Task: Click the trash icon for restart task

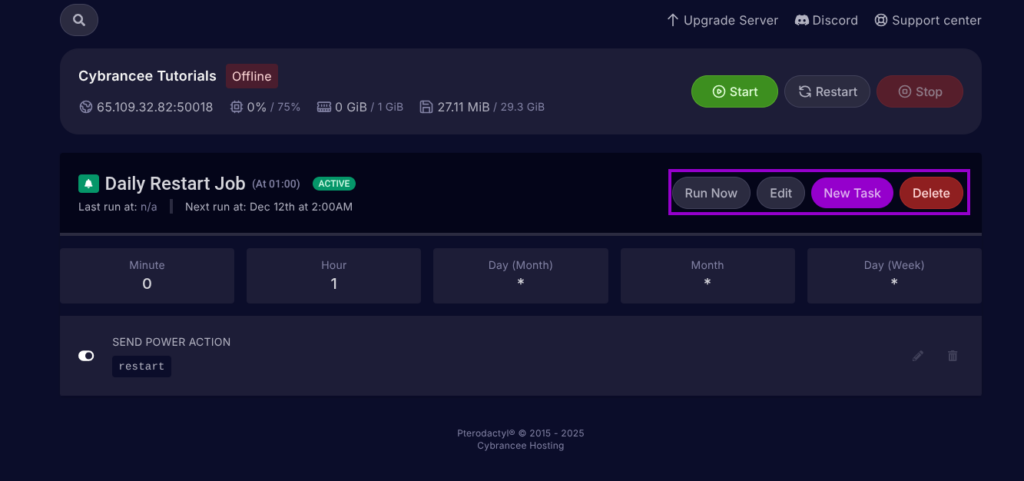Action: (x=953, y=356)
